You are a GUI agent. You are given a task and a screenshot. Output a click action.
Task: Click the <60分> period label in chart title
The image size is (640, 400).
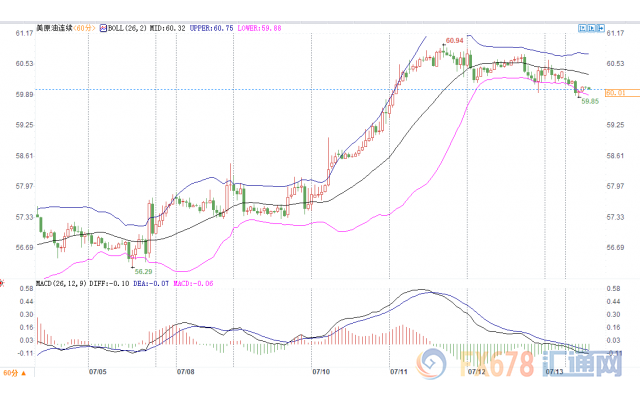[85, 28]
